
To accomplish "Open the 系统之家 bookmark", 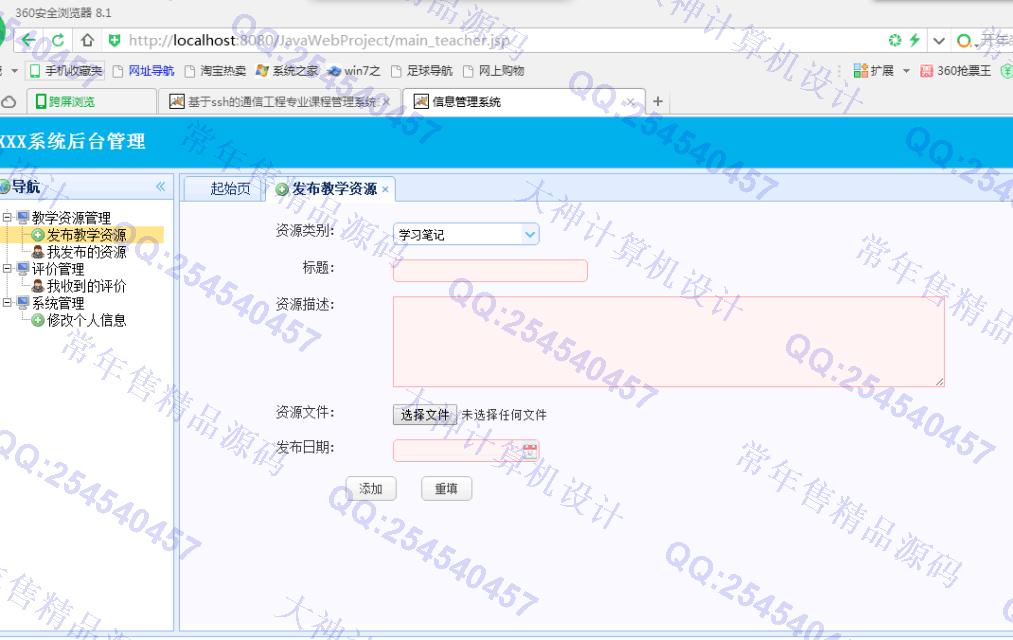I will click(287, 70).
